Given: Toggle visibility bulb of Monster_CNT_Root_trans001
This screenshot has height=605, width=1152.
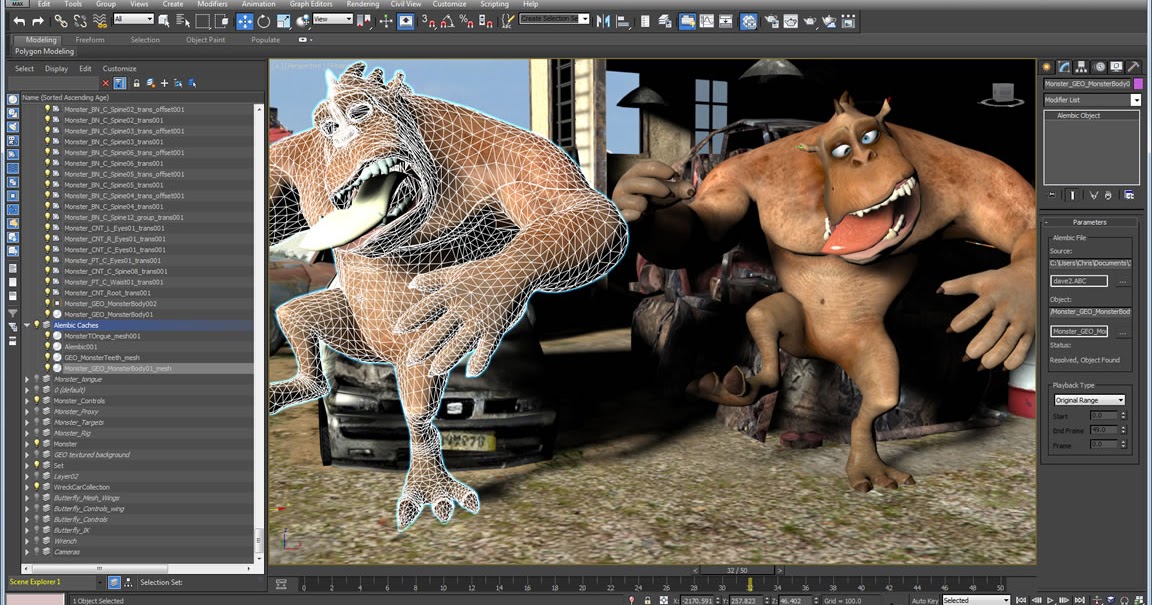Looking at the screenshot, I should click(x=47, y=293).
